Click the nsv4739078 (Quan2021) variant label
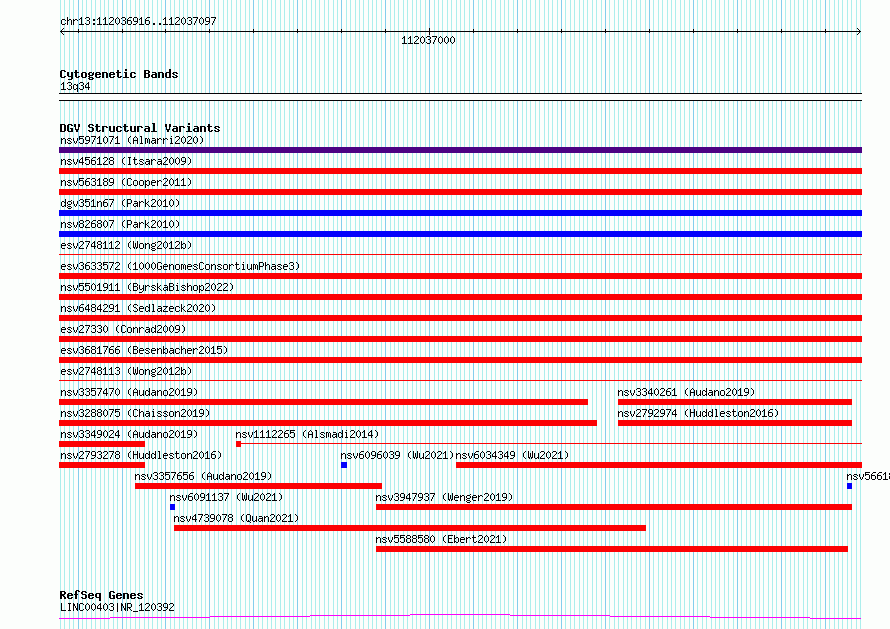 (235, 518)
